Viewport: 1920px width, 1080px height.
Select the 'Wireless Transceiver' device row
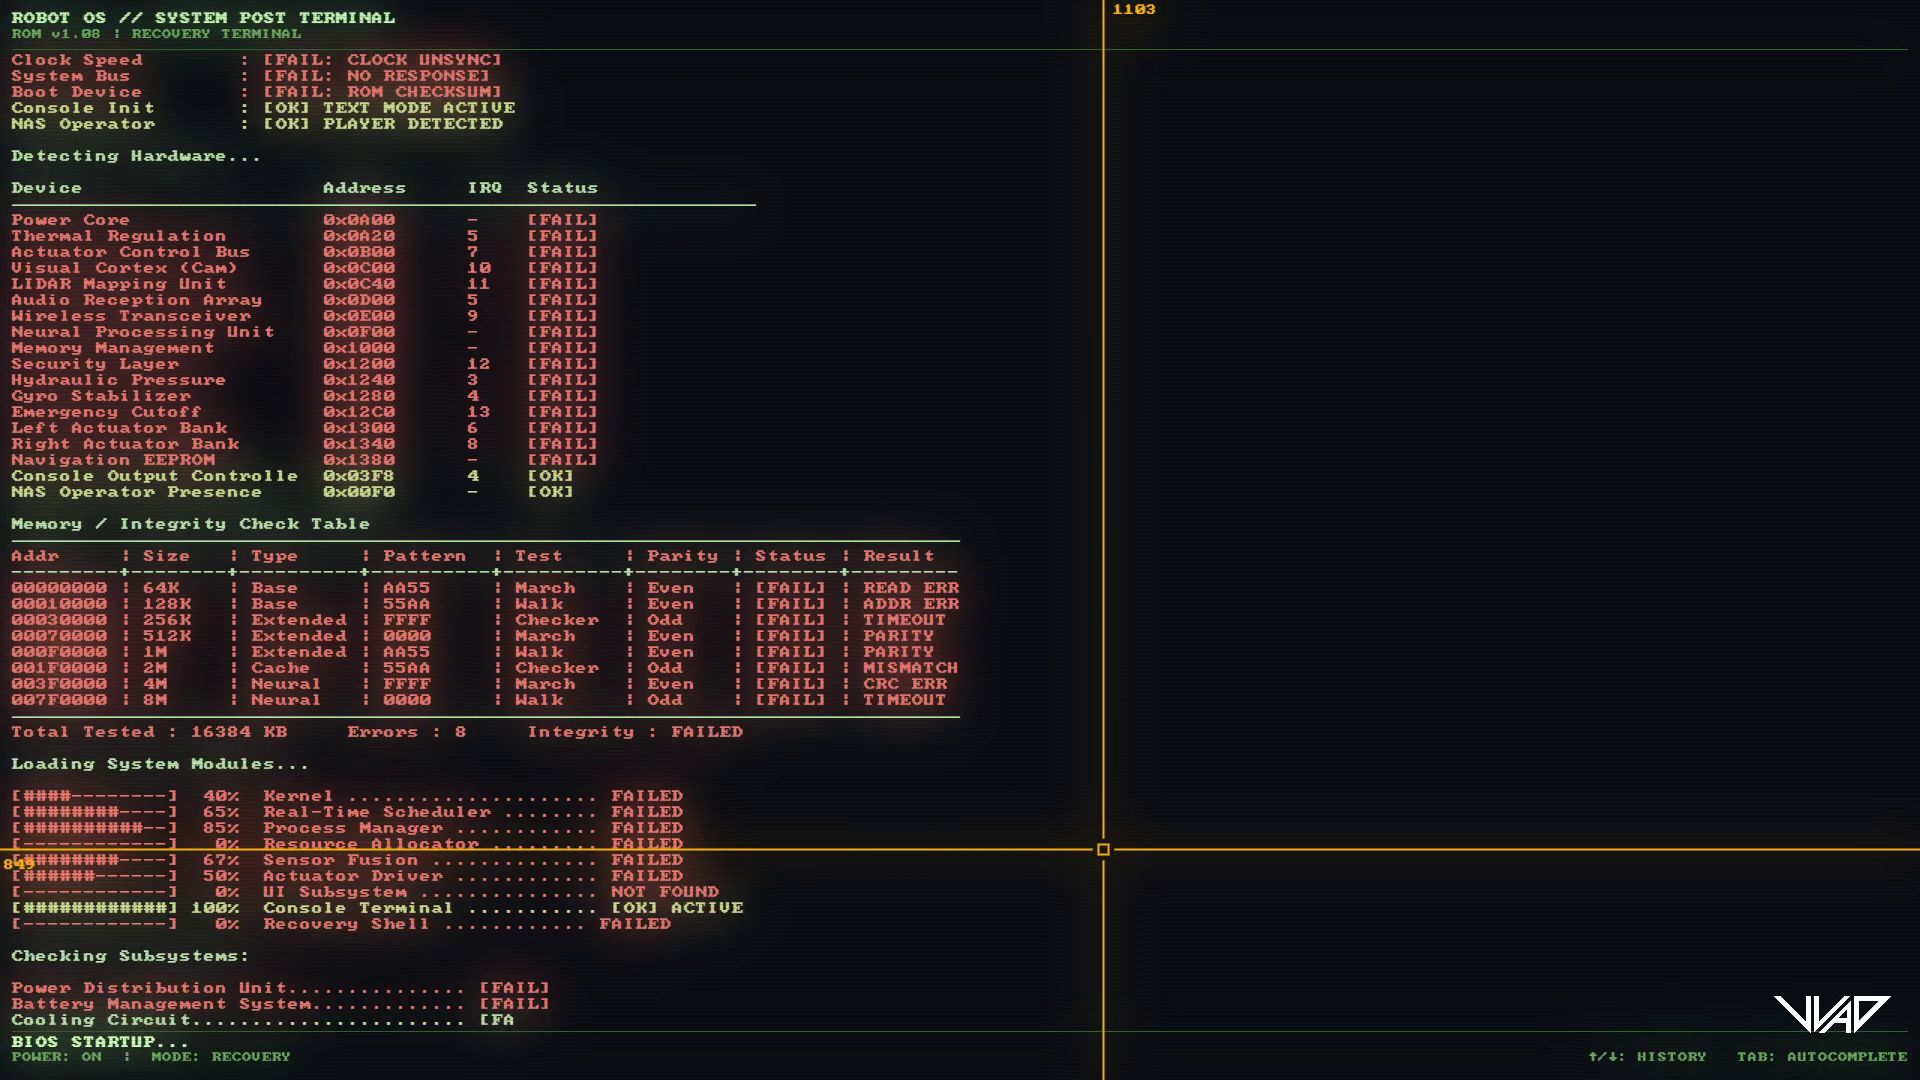[305, 316]
